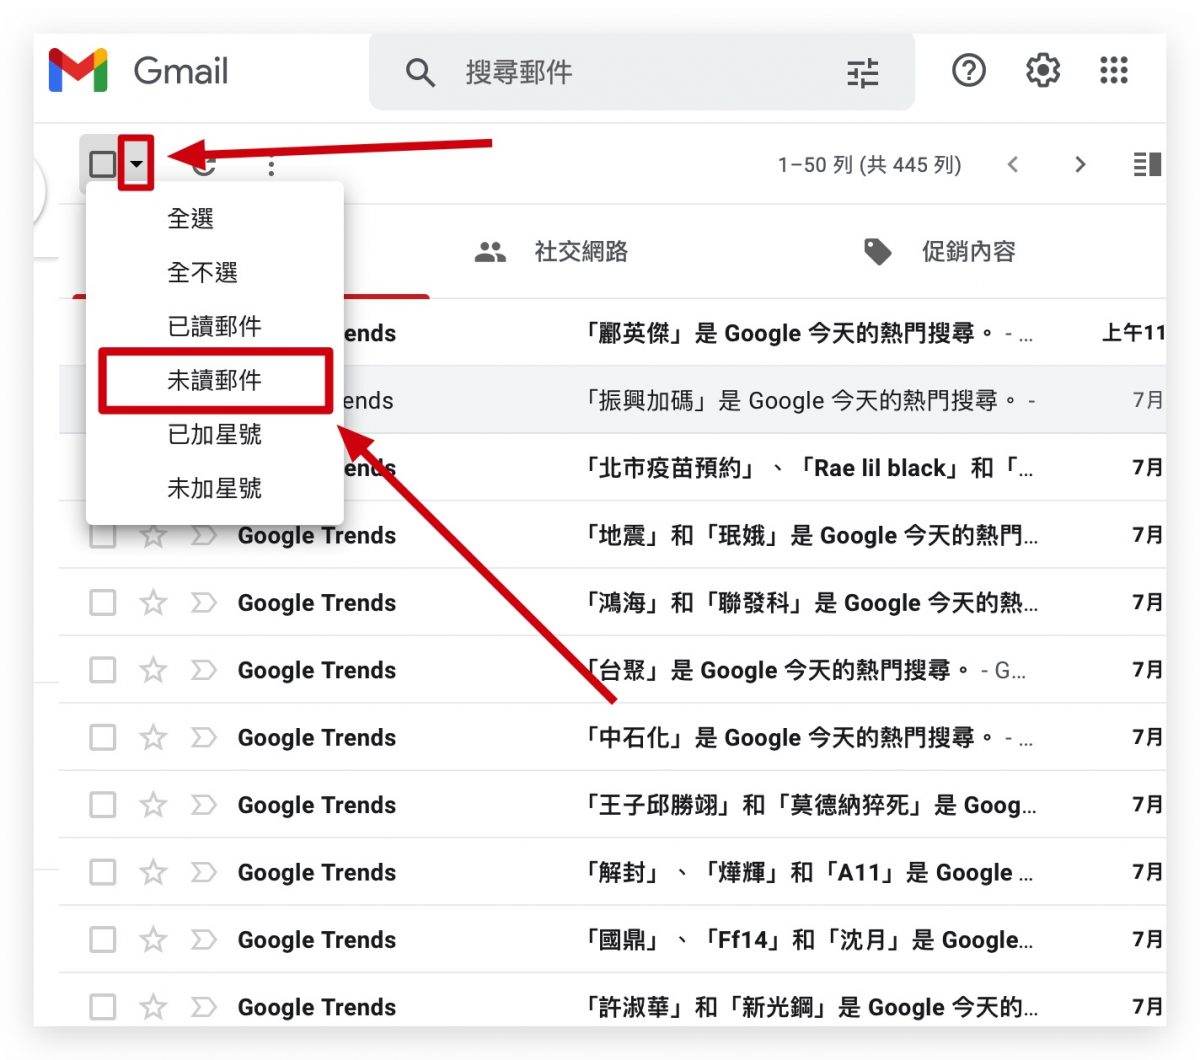
Task: Open the settings gear icon
Action: coord(1042,70)
